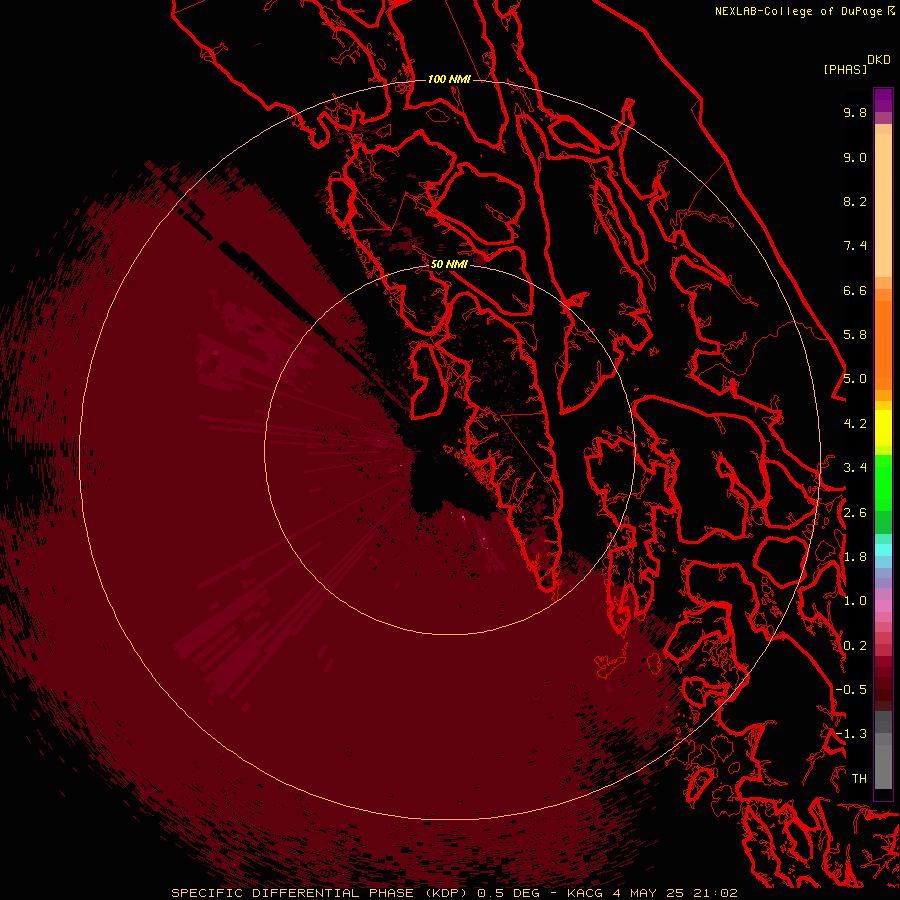The width and height of the screenshot is (900, 900).
Task: Click the 1.8 value on the color scale
Action: [855, 557]
